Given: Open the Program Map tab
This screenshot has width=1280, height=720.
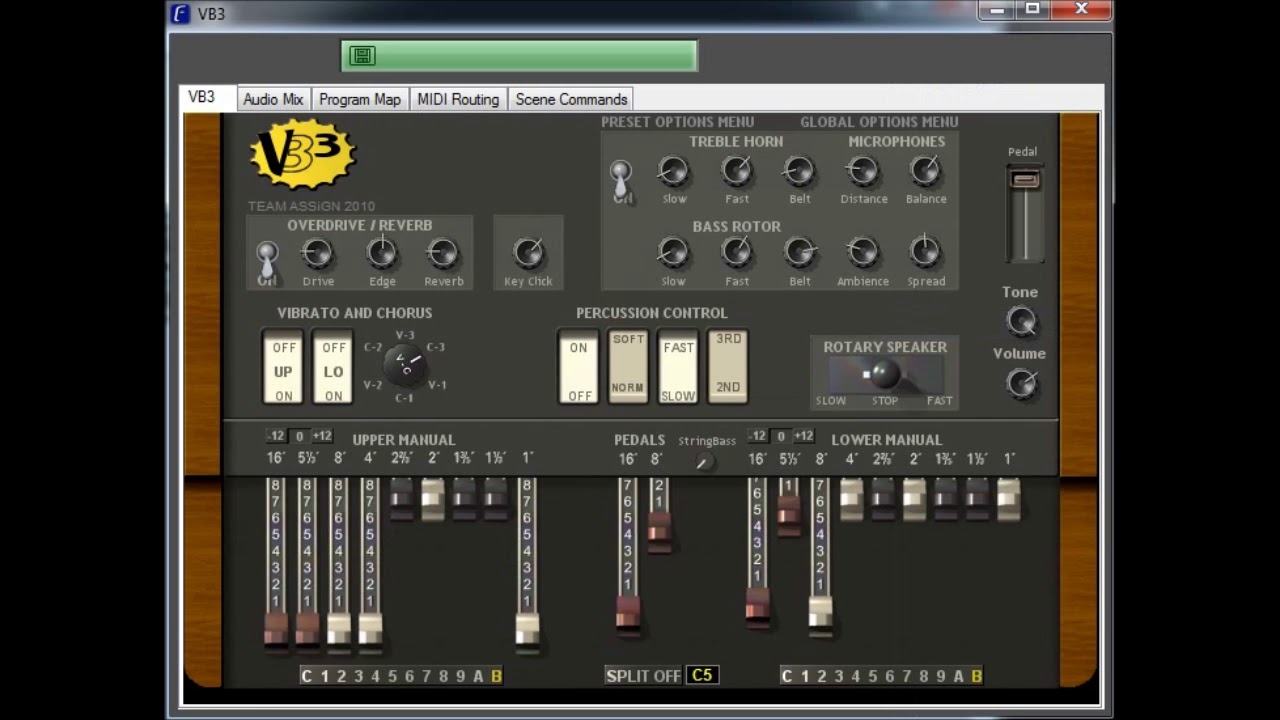Looking at the screenshot, I should point(360,99).
